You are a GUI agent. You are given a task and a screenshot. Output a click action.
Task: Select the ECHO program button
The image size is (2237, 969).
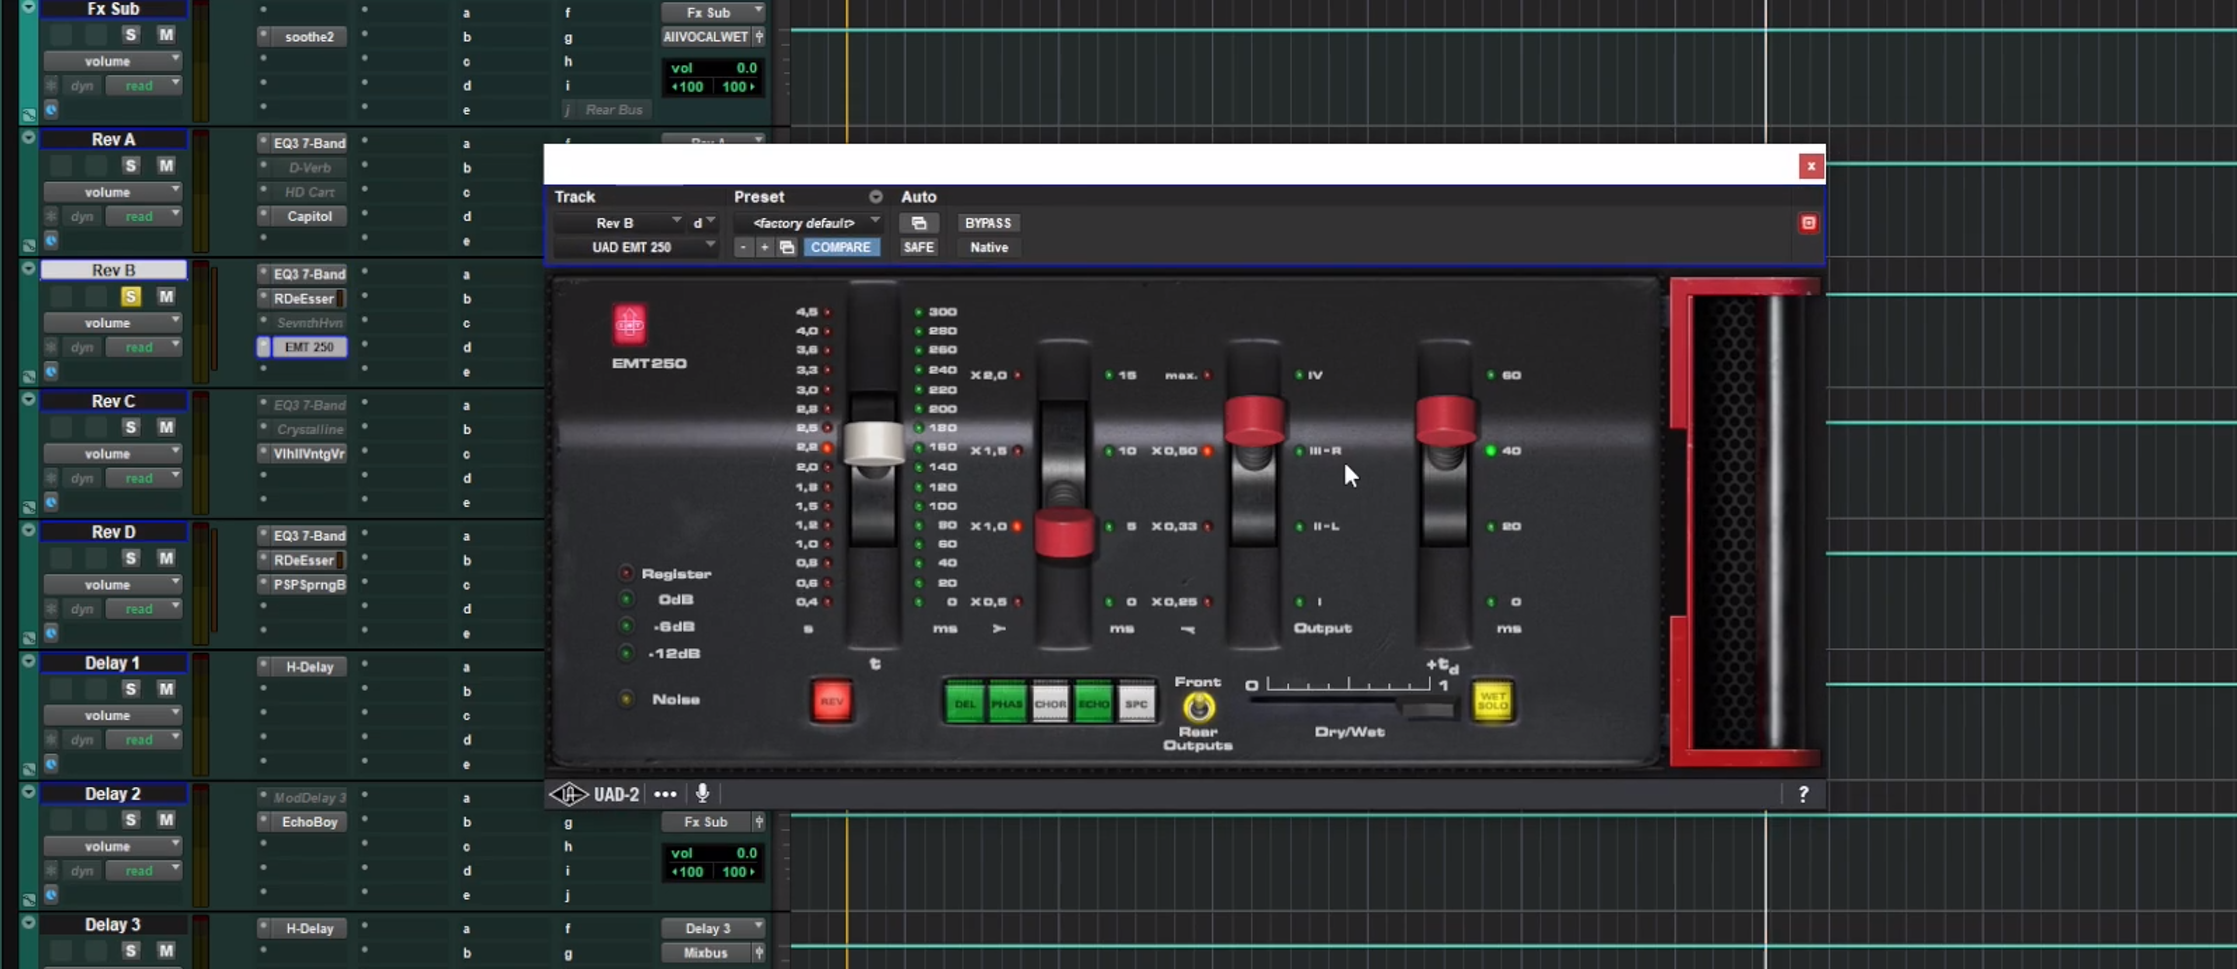[1093, 703]
